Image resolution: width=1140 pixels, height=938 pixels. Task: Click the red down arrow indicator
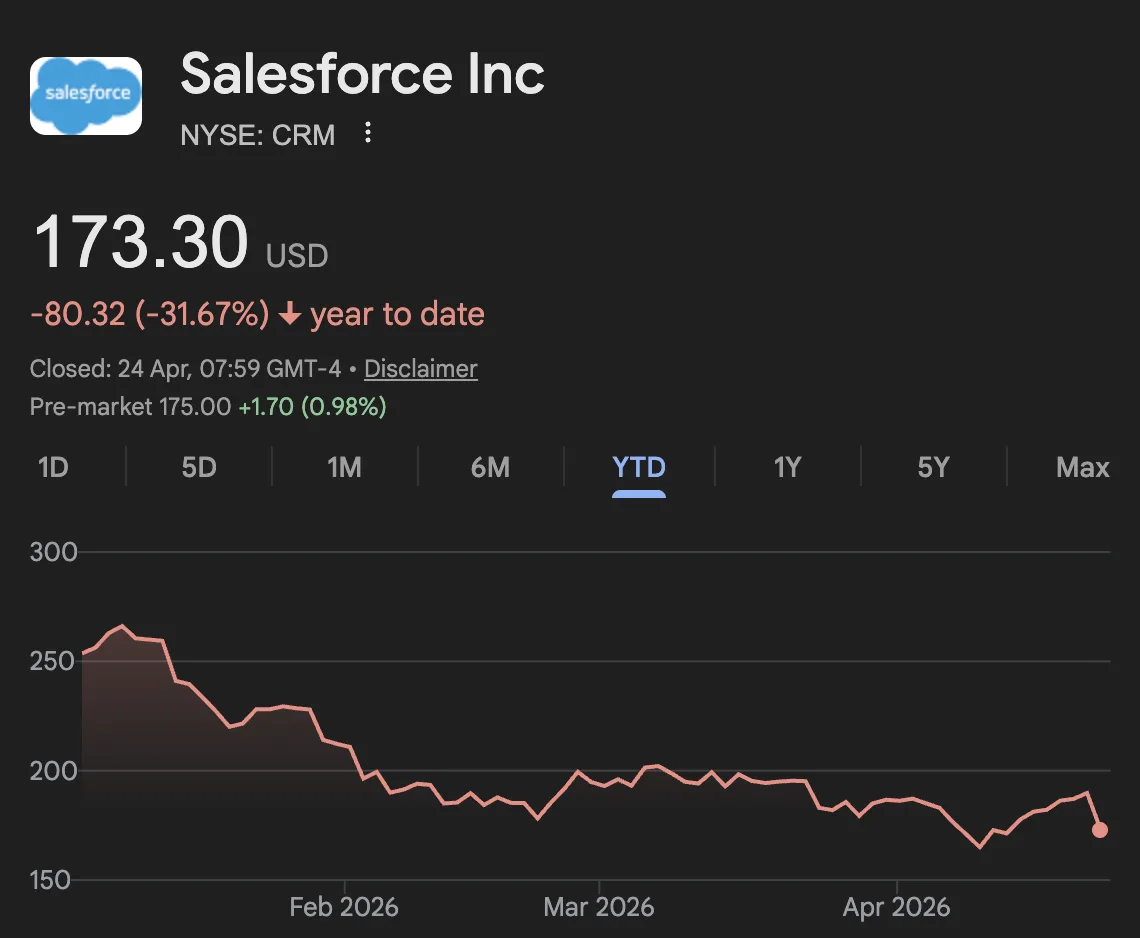coord(290,315)
